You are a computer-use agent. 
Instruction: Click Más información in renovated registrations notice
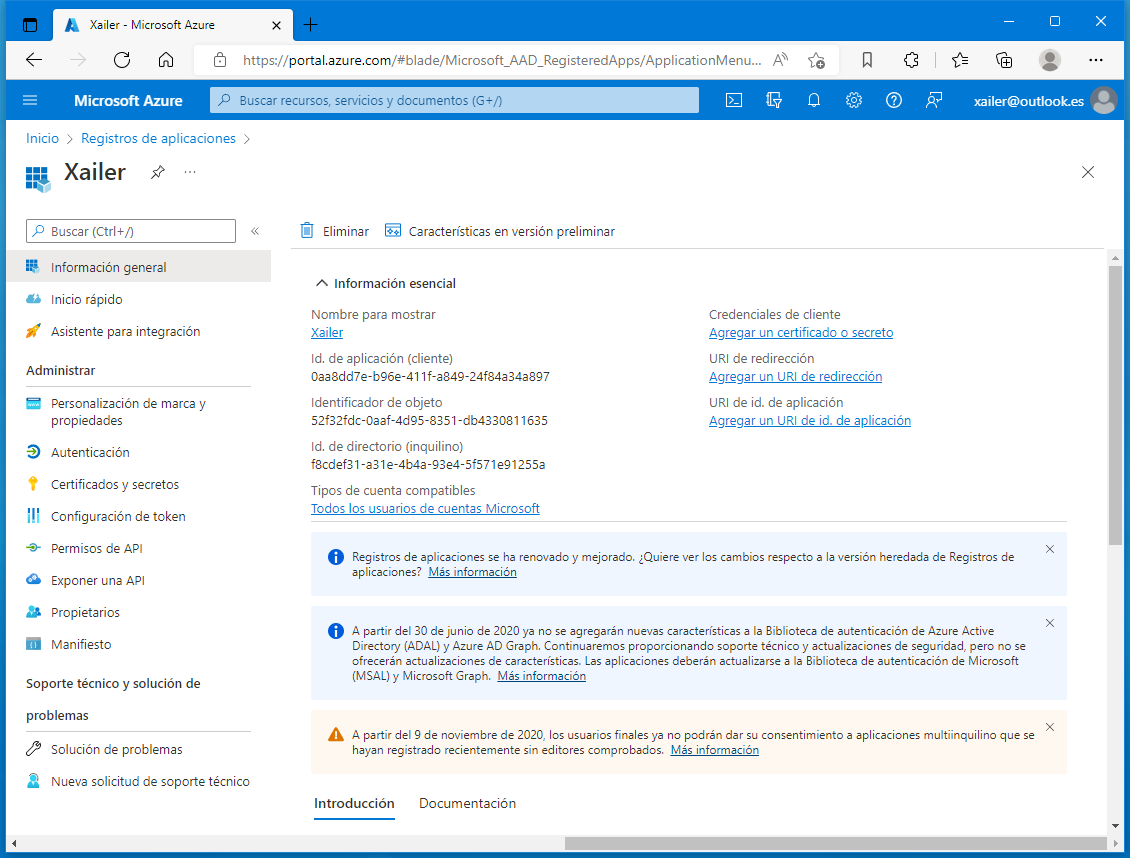472,571
